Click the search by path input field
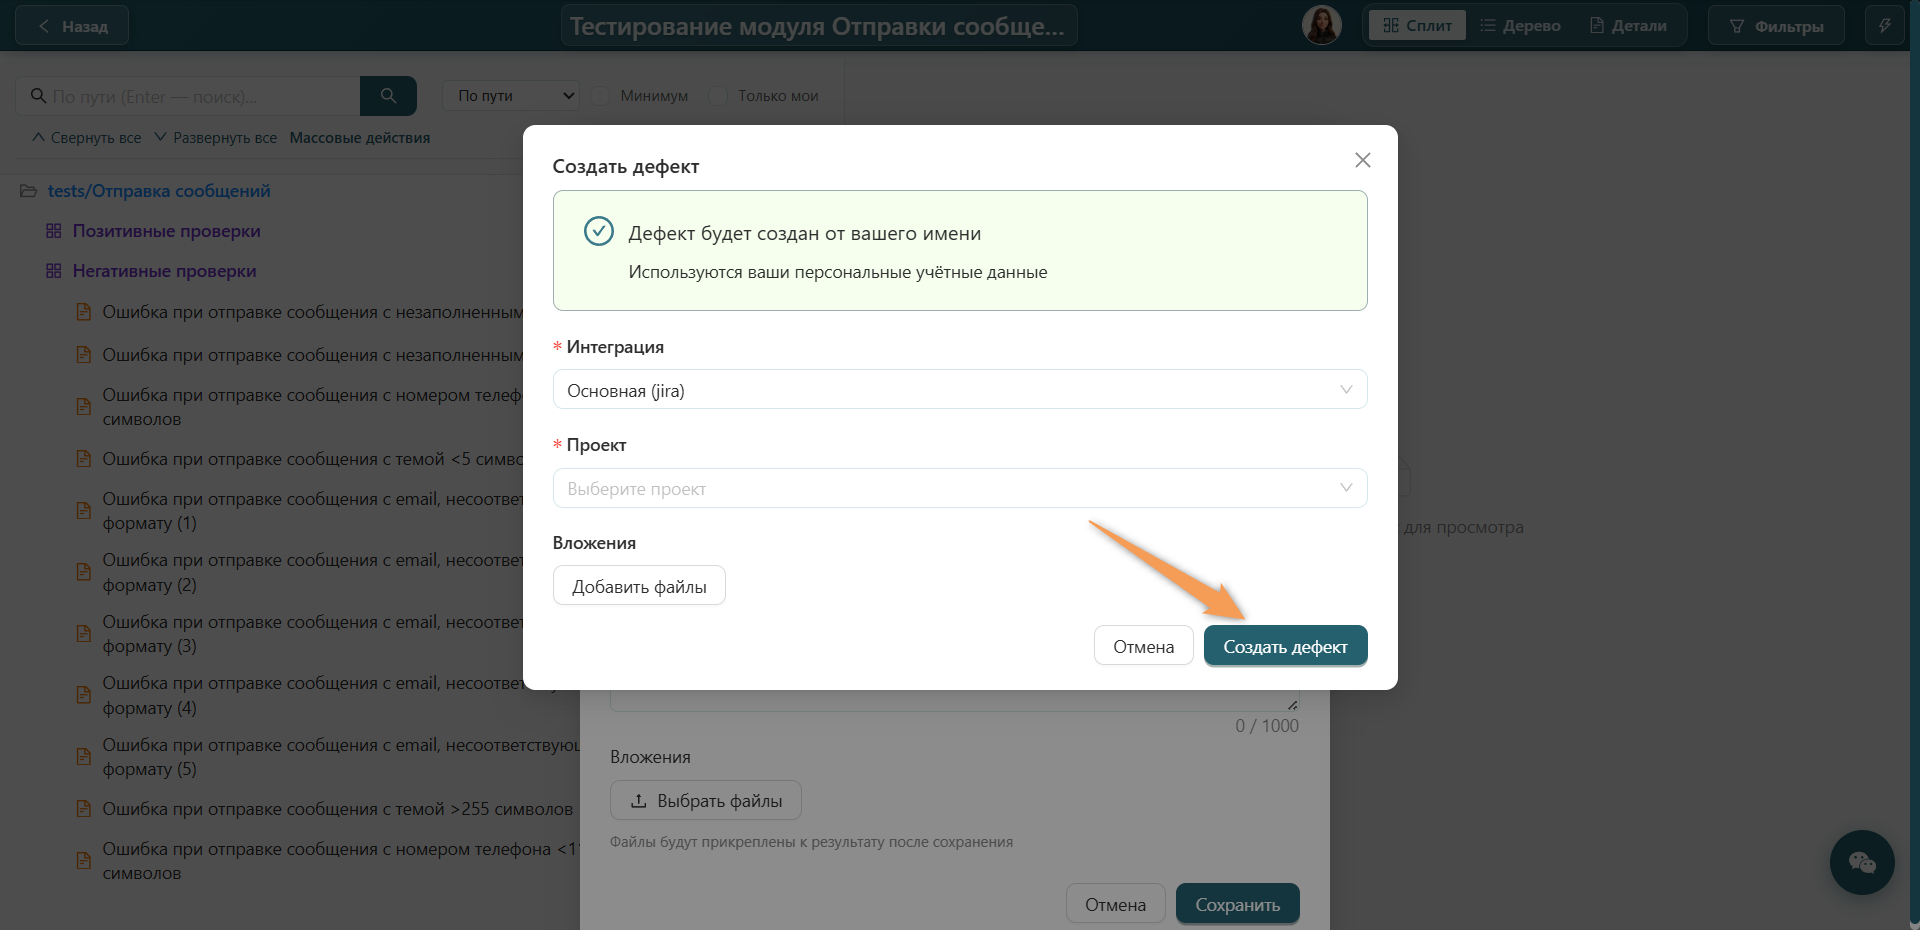 (188, 96)
